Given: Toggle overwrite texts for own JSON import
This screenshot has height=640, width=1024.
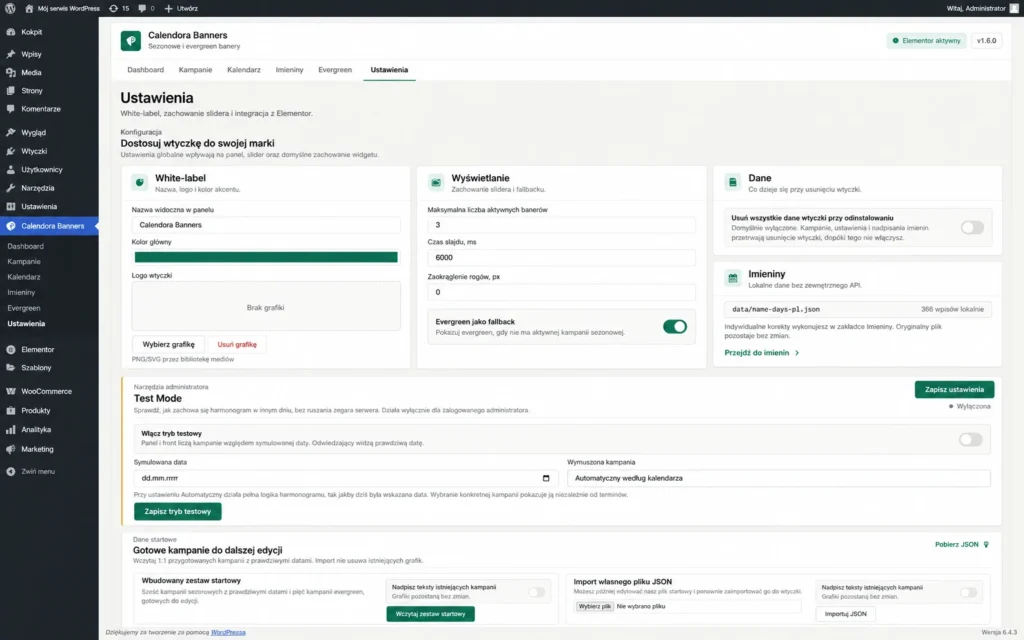Looking at the screenshot, I should pyautogui.click(x=968, y=592).
